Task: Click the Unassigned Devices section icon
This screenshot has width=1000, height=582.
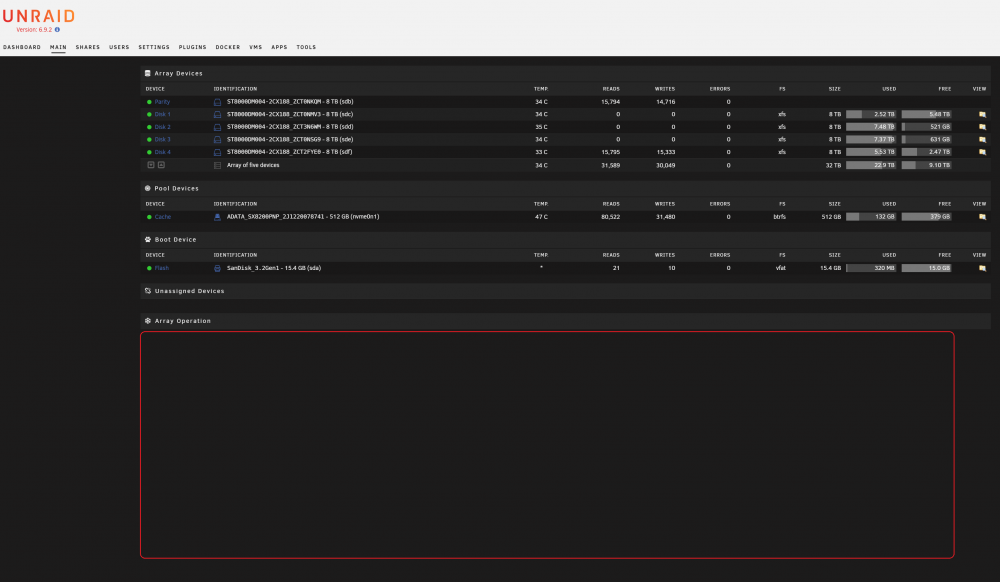Action: [x=147, y=291]
